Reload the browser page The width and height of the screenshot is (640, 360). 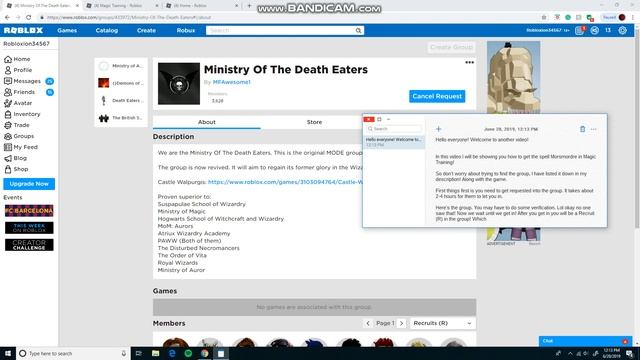[29, 18]
